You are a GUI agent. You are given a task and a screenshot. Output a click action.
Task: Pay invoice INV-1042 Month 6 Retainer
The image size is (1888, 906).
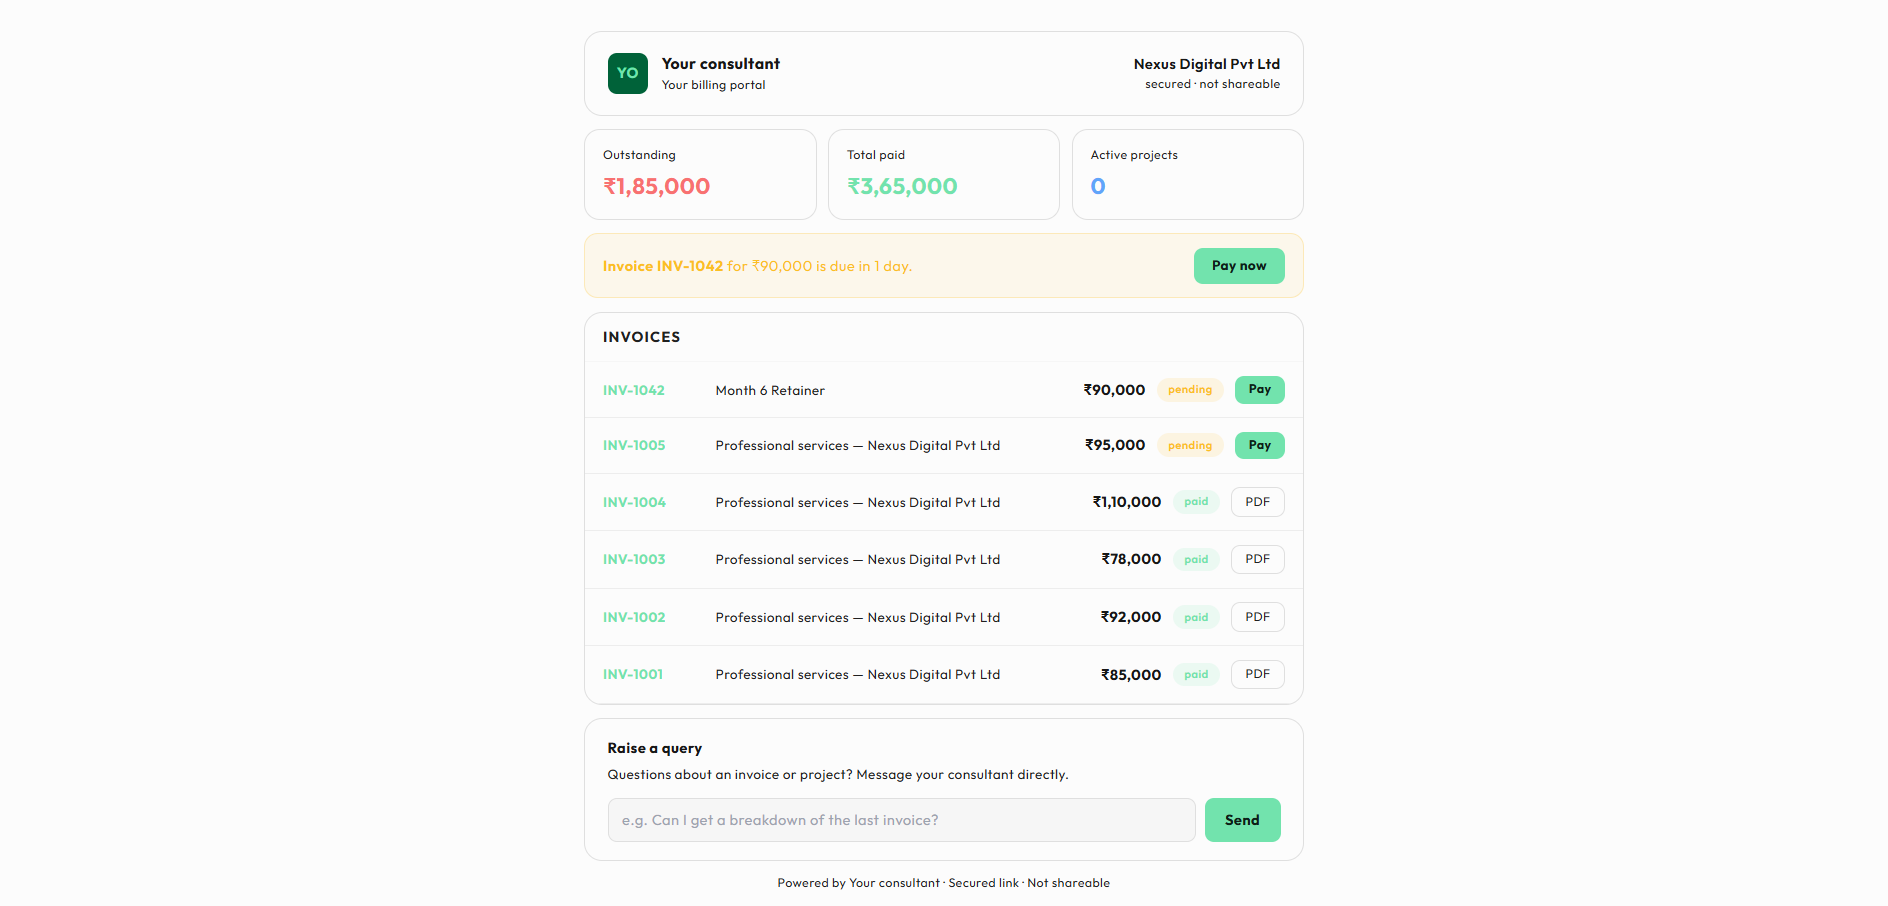pyautogui.click(x=1259, y=390)
